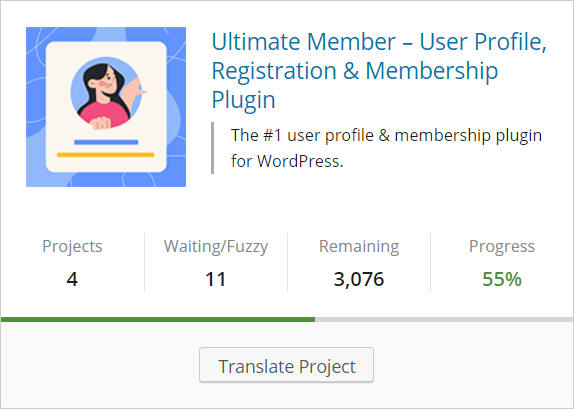The width and height of the screenshot is (574, 409).
Task: Click the gray unfilled portion of progress bar
Action: 444,320
